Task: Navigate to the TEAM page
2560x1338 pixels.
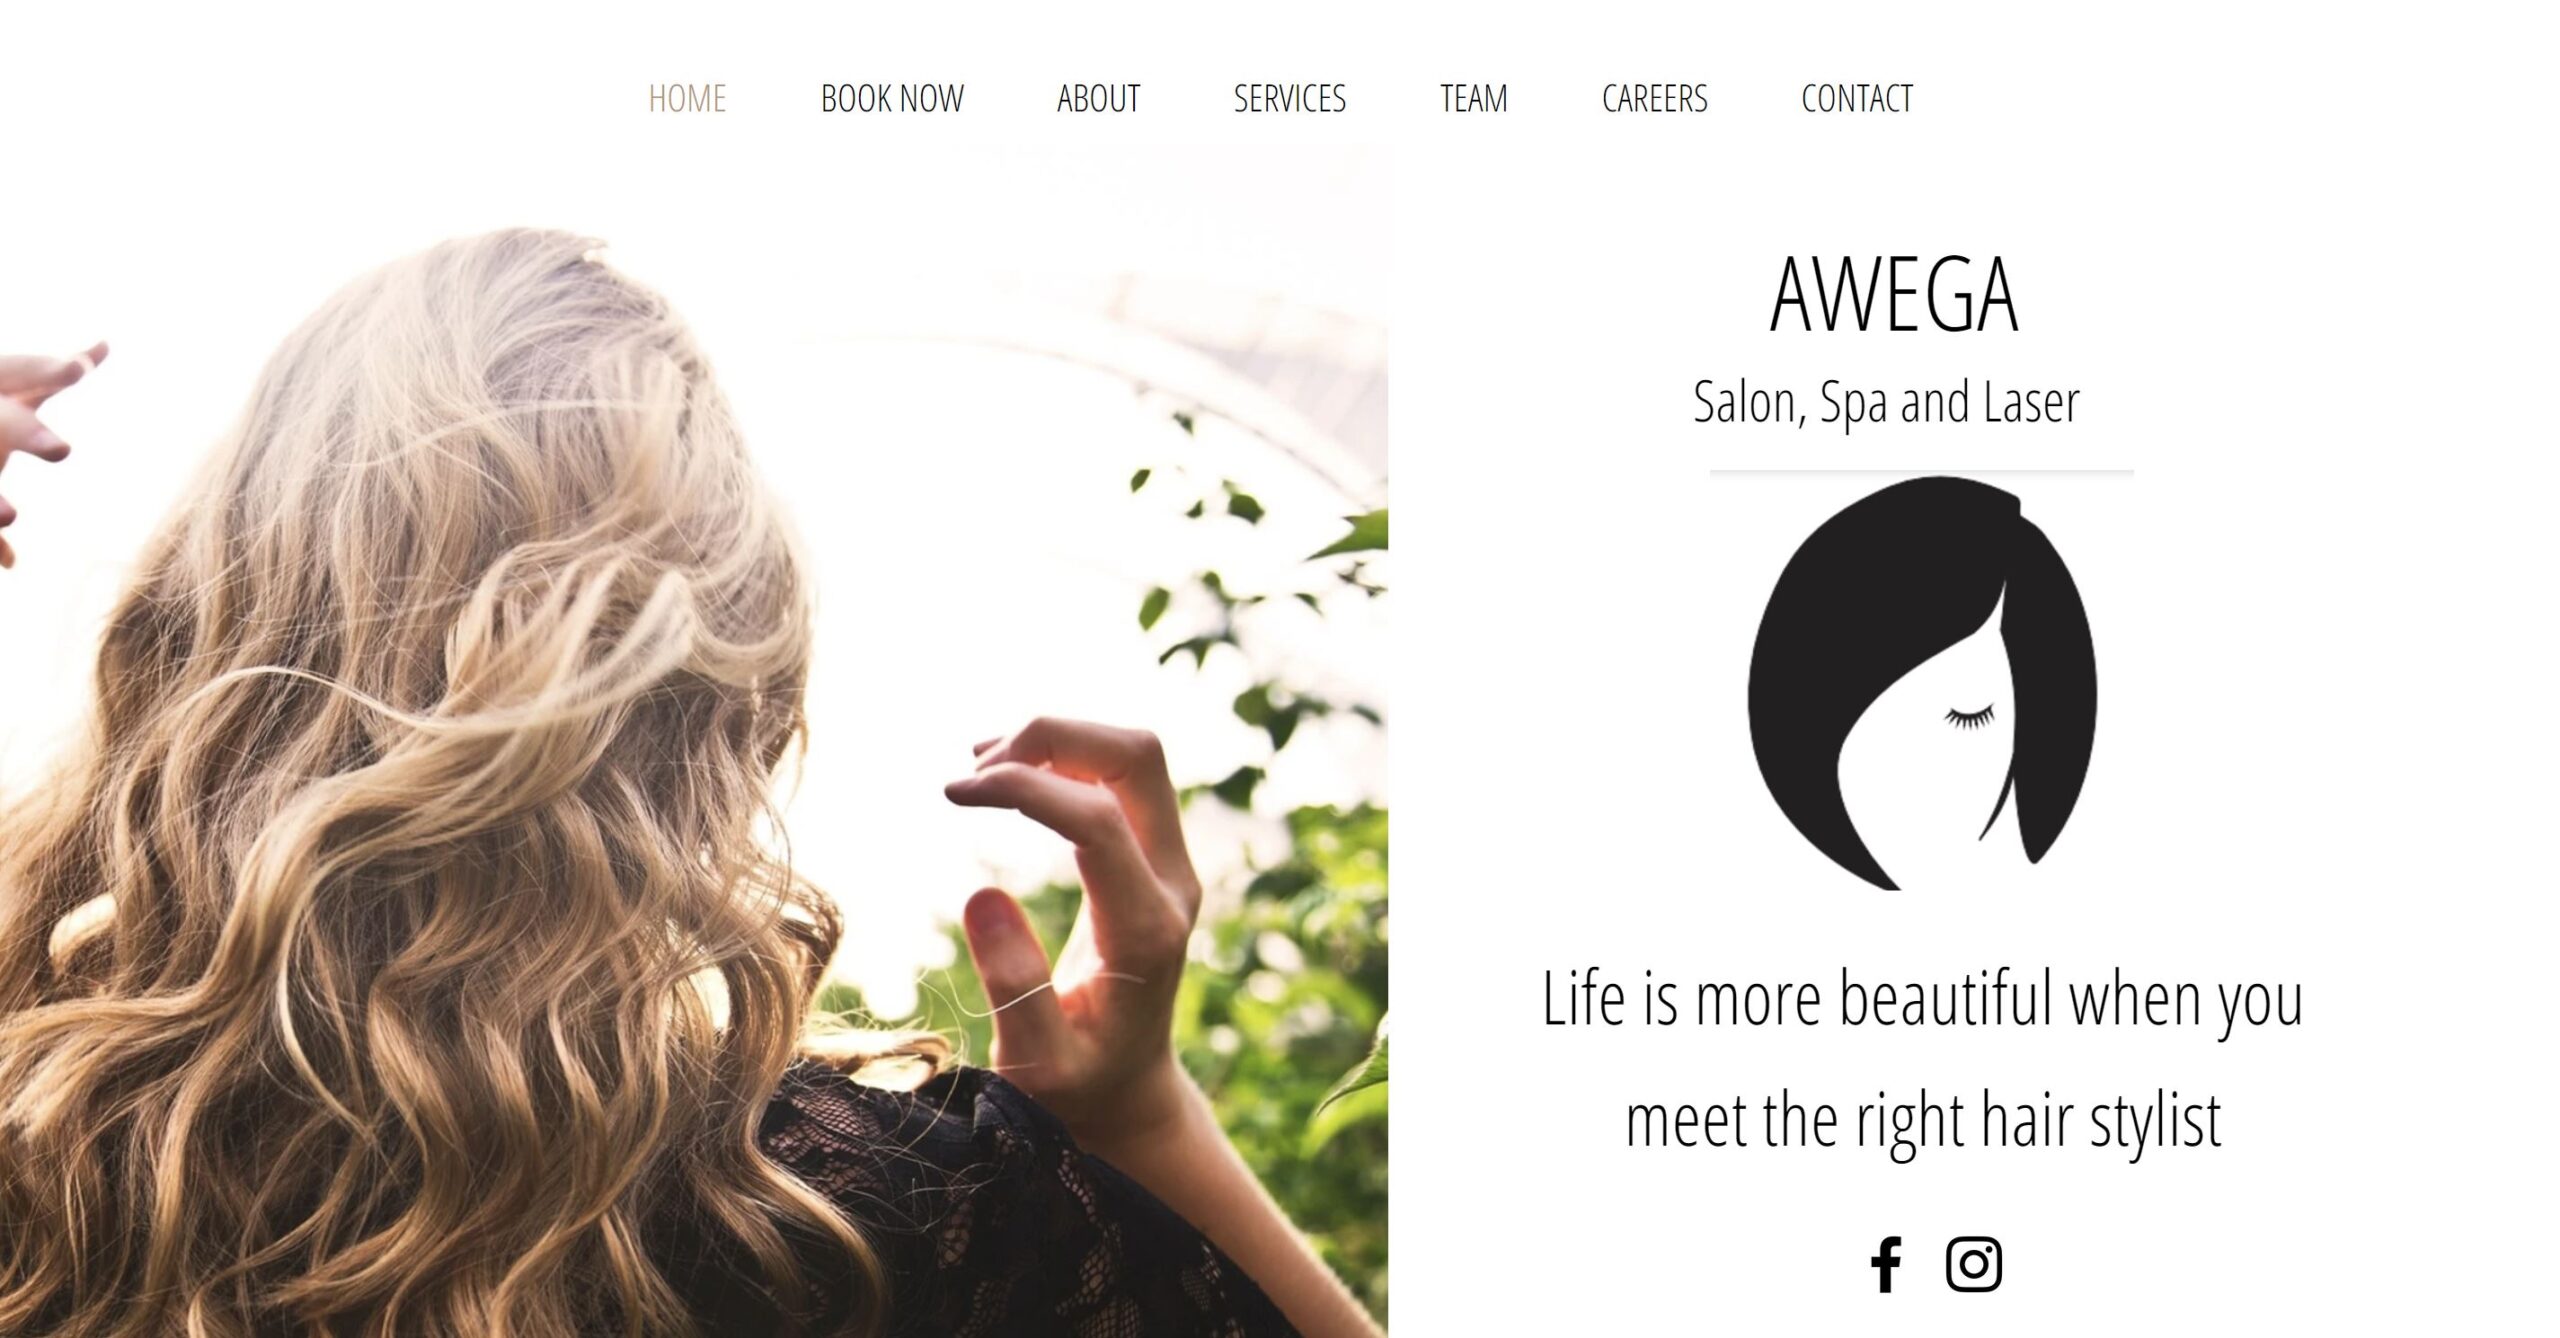Action: (x=1473, y=98)
